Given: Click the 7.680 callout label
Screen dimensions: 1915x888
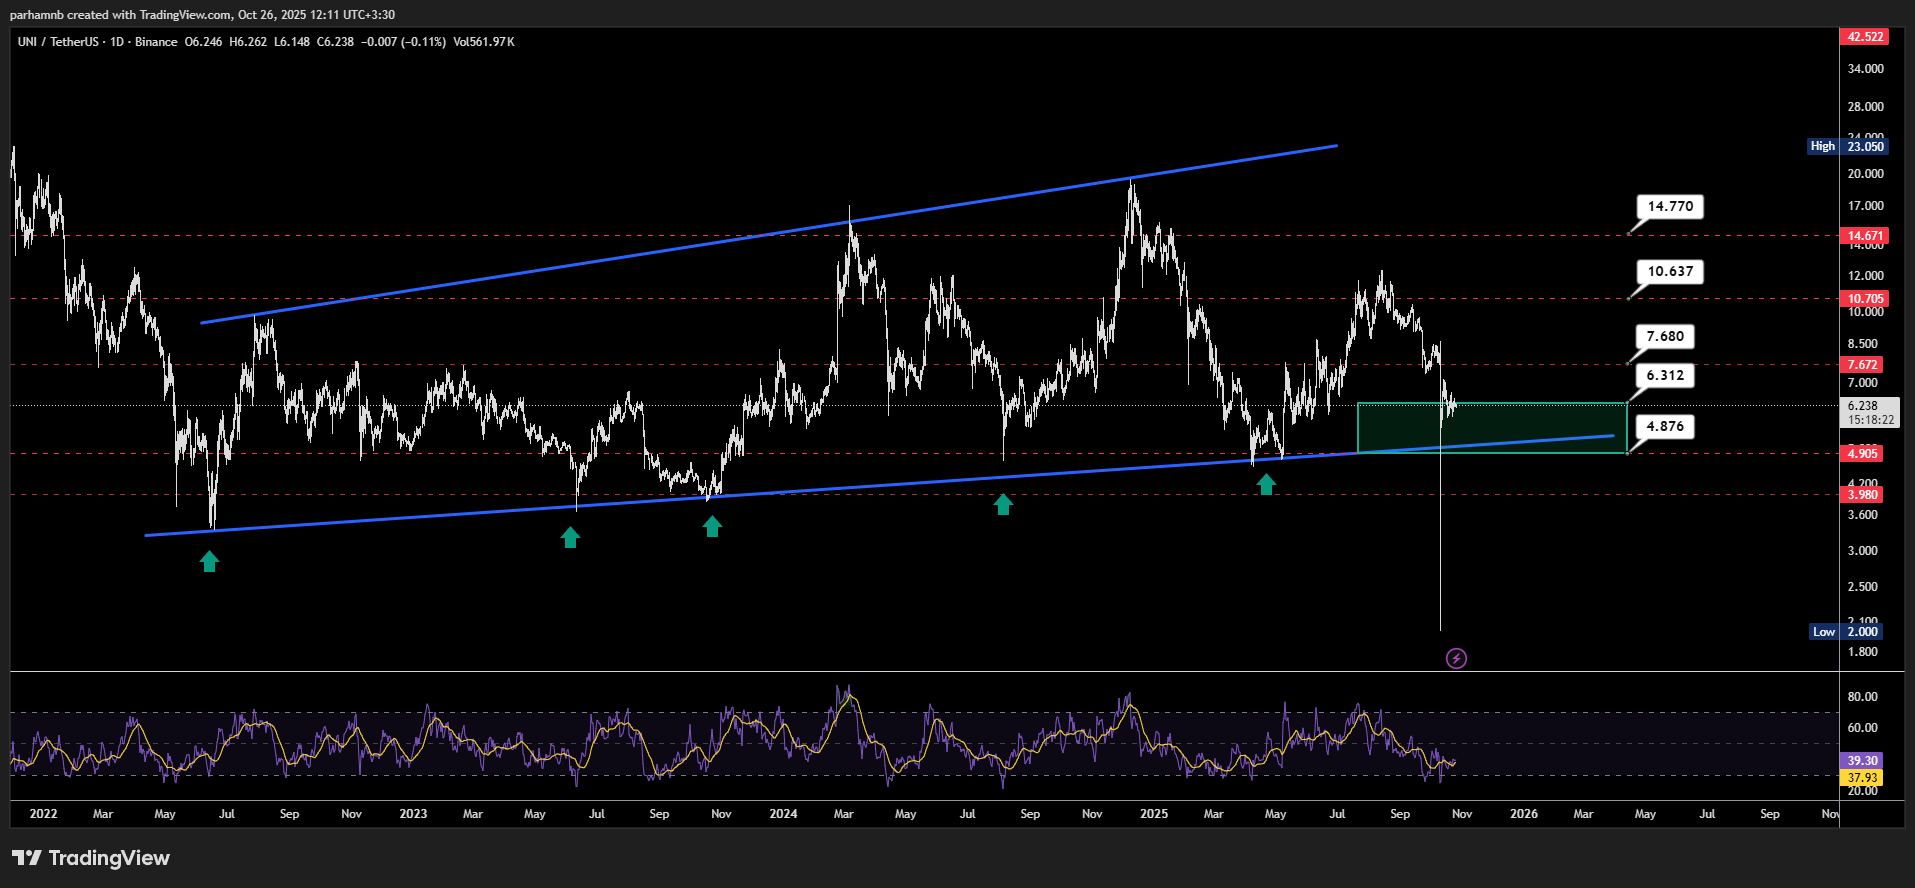Looking at the screenshot, I should click(x=1664, y=337).
